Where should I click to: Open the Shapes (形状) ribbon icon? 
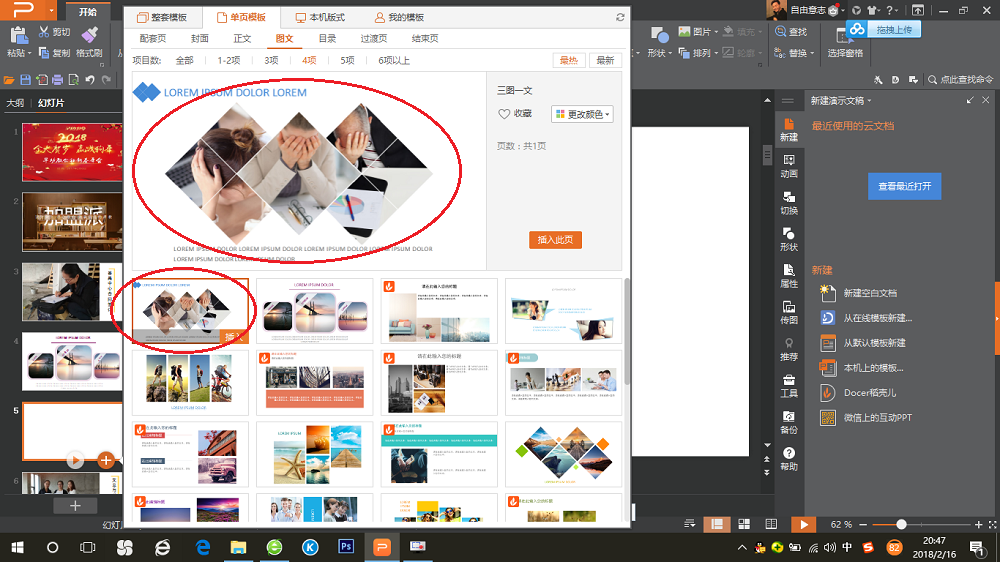(659, 34)
